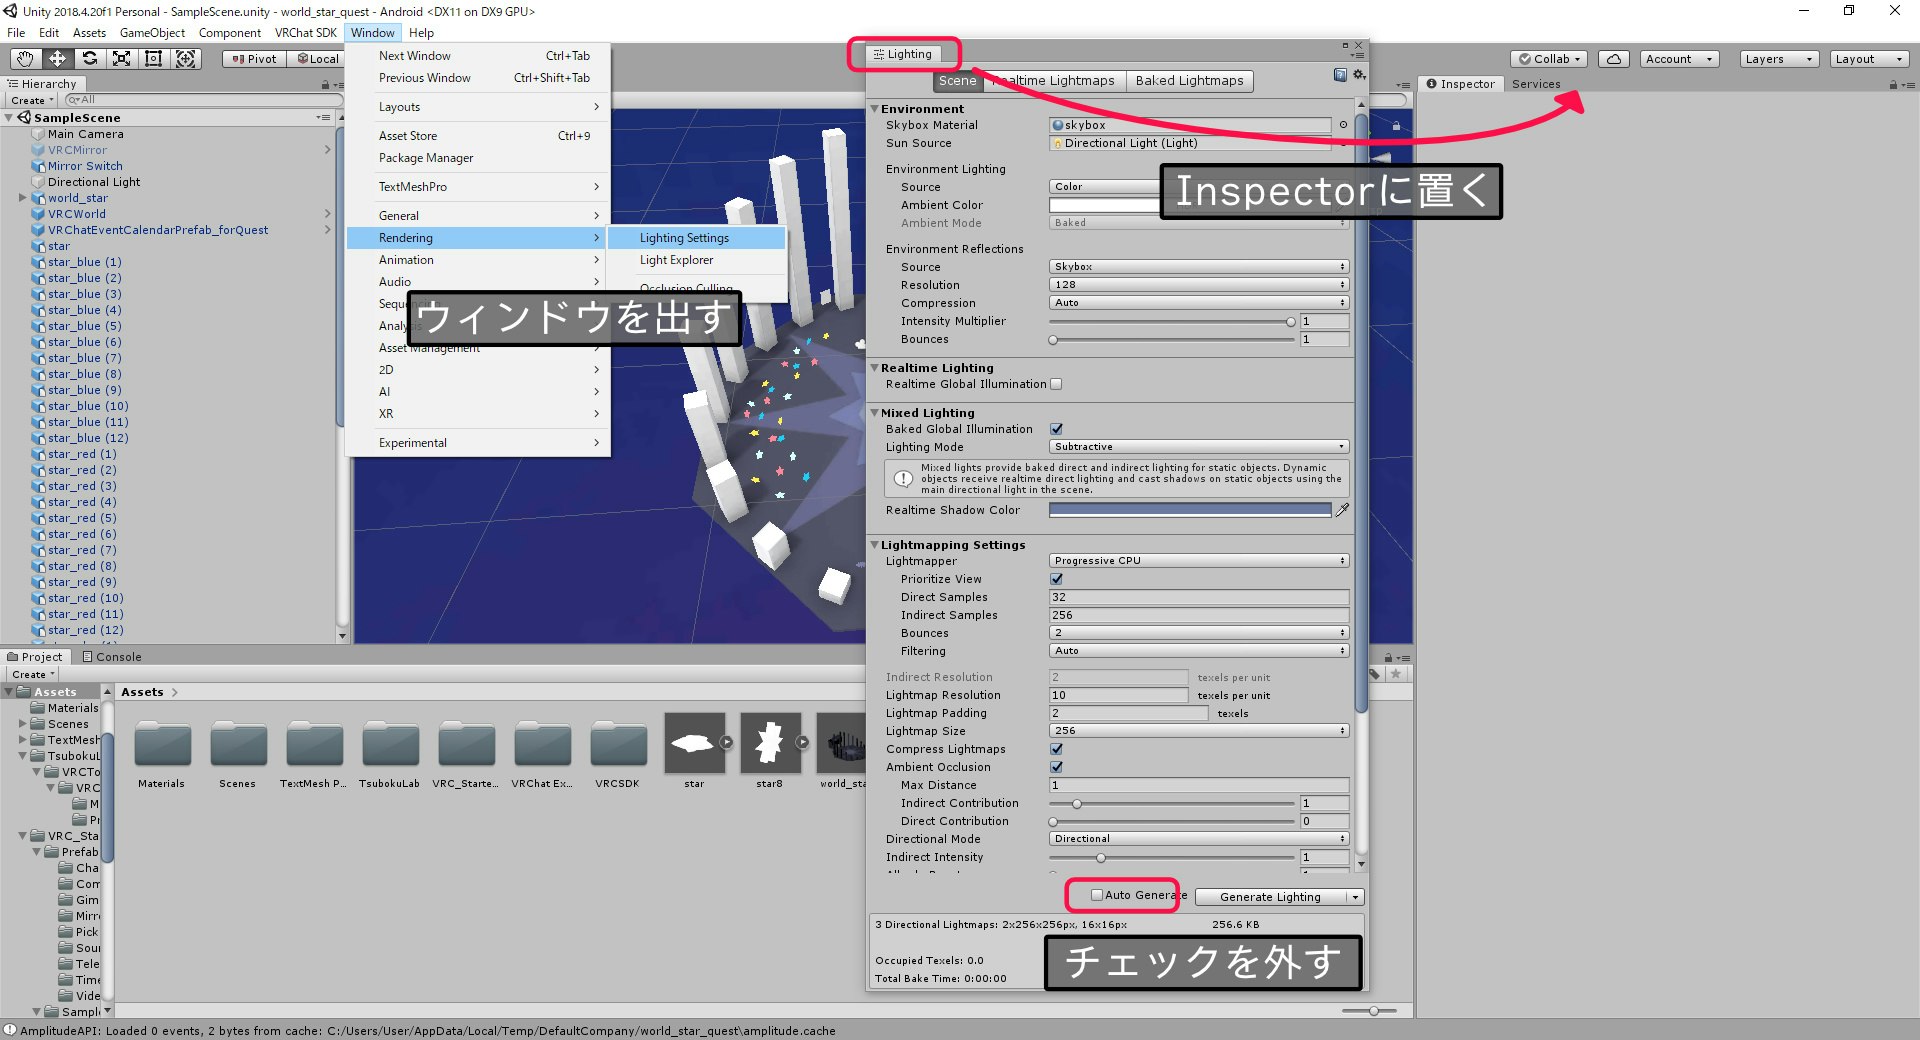Select the Materials folder icon in Assets
Screen dimensions: 1920x1040
click(x=162, y=745)
